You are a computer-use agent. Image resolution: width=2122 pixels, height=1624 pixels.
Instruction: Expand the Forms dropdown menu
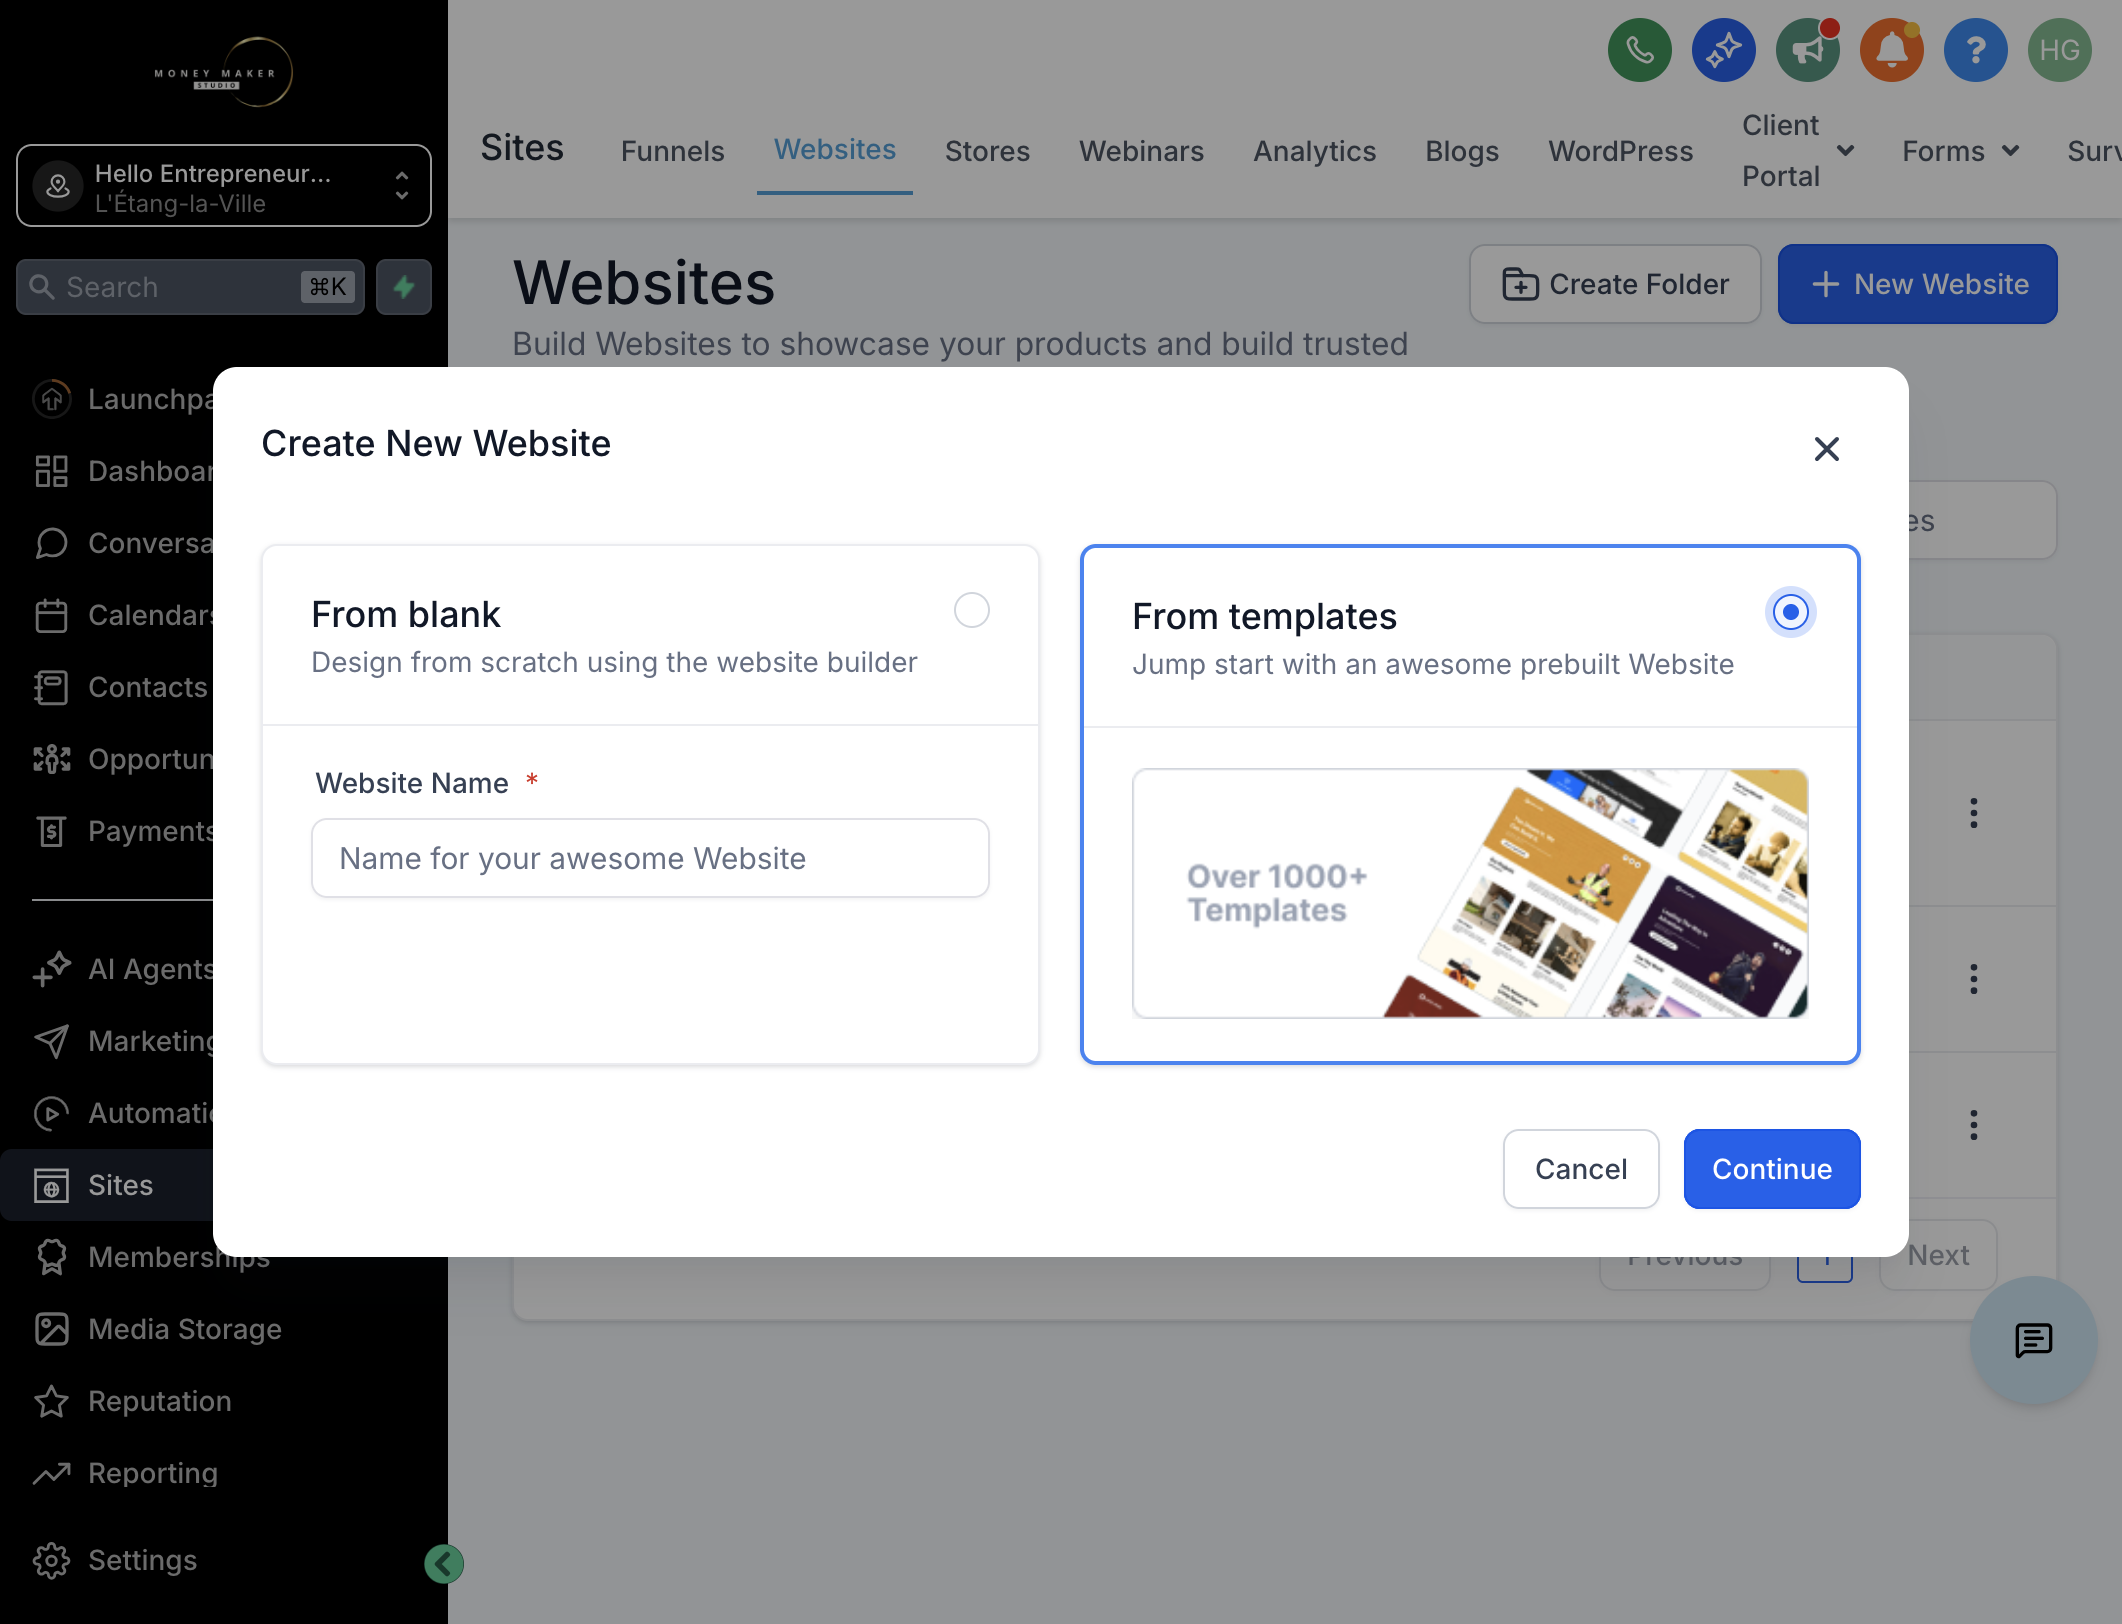click(1960, 151)
